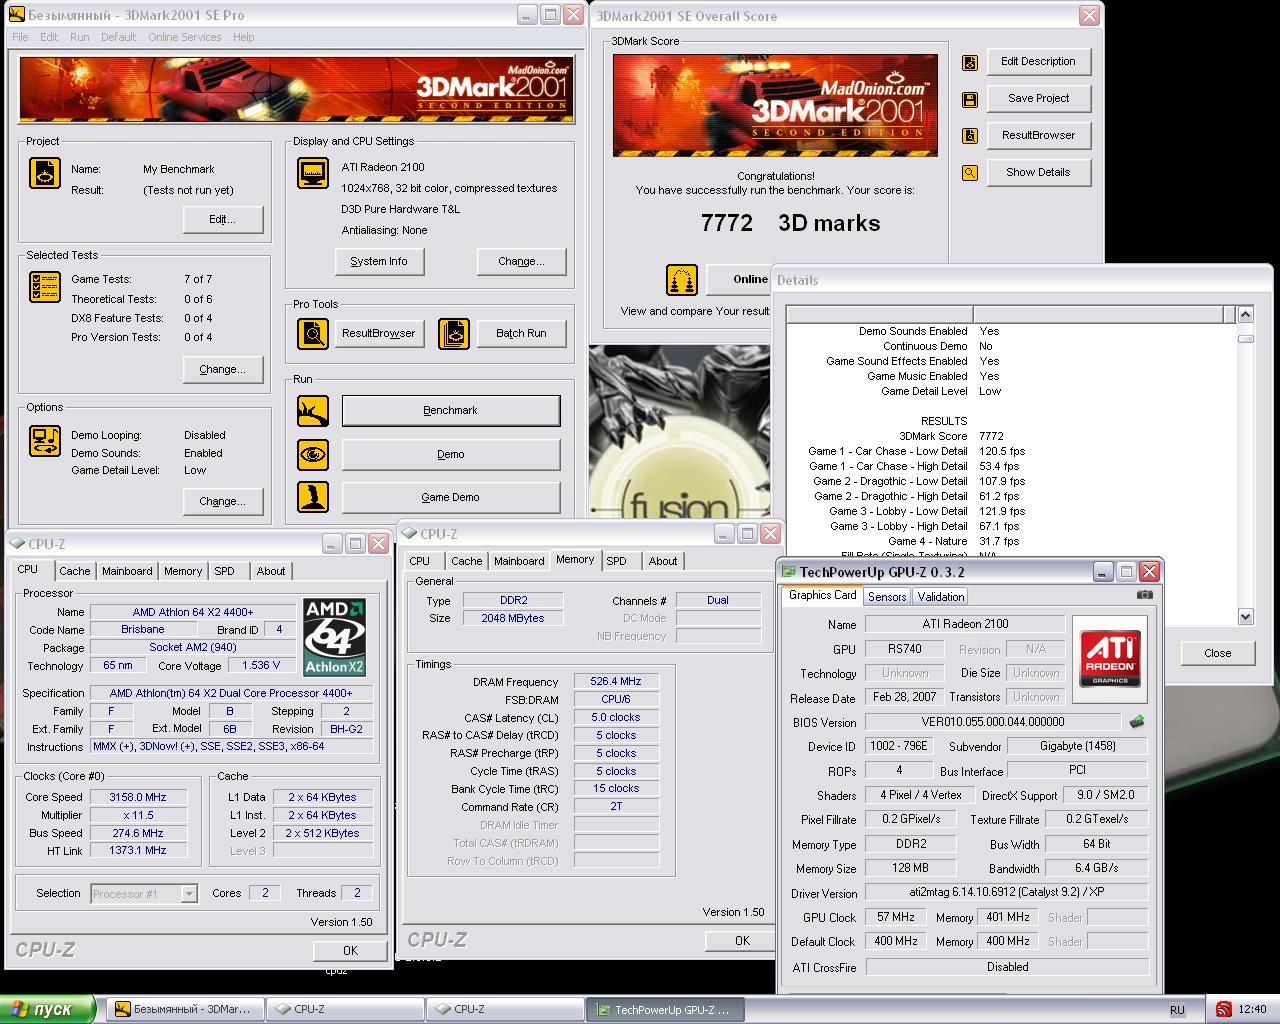Switch to the SPD tab in left CPU-Z

tap(224, 571)
